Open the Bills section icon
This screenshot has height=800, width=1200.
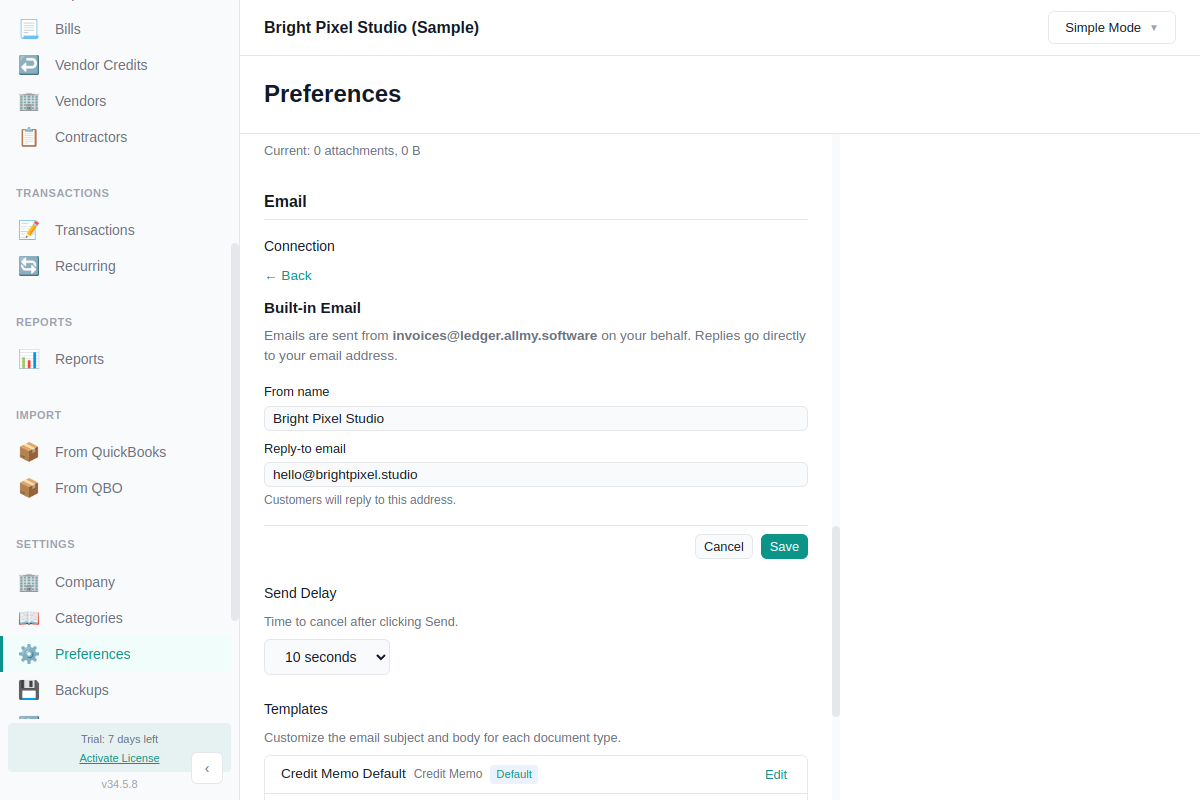pos(28,28)
